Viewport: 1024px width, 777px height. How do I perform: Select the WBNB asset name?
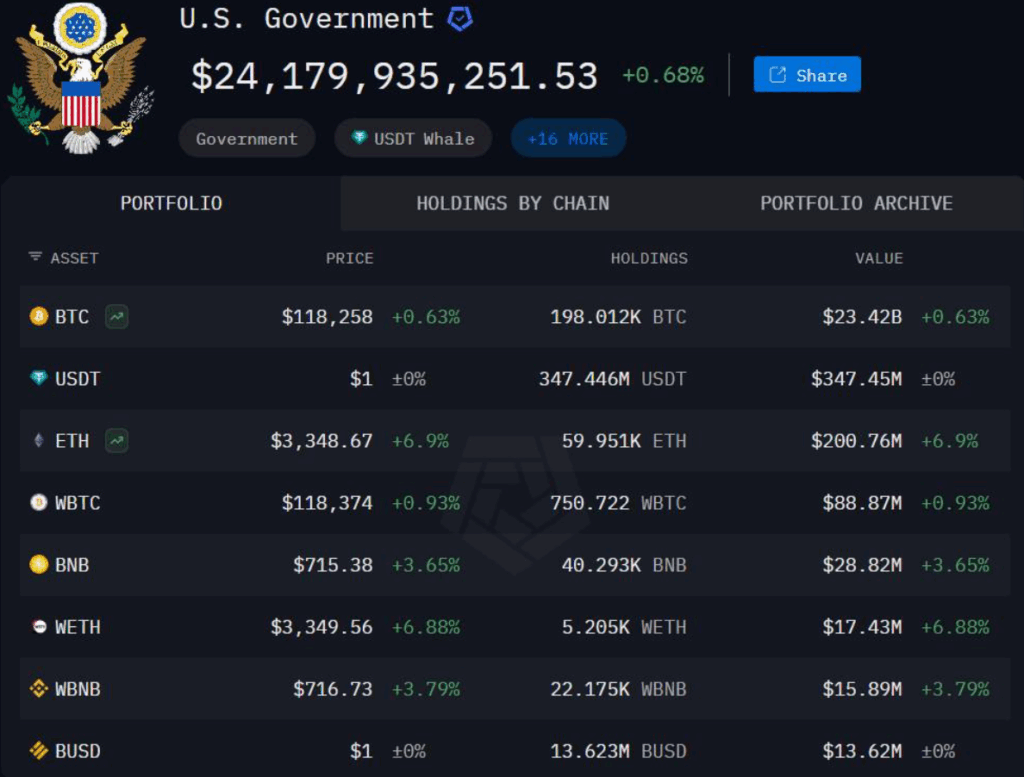click(x=78, y=689)
